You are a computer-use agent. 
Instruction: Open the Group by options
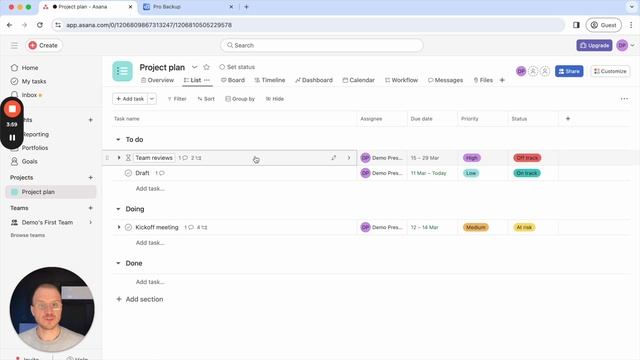coord(240,99)
